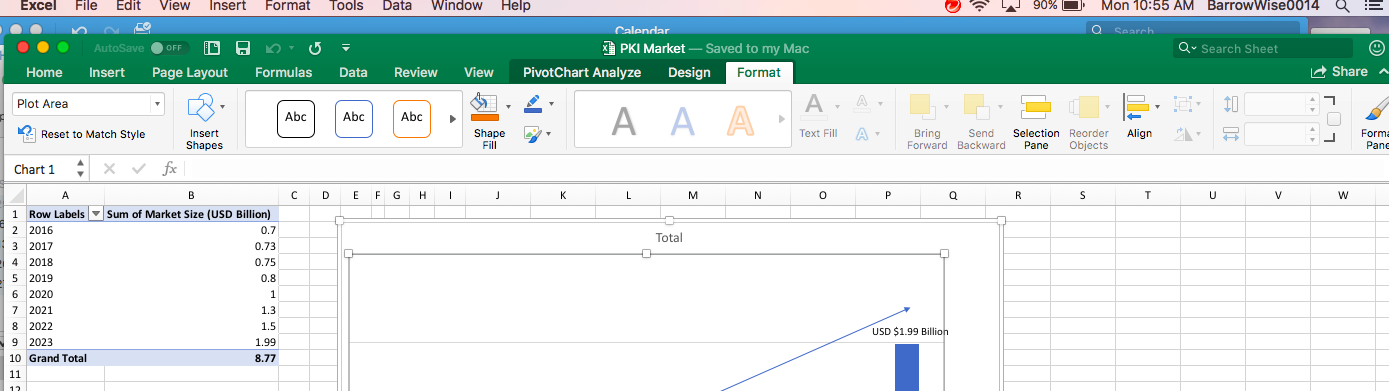Open the Format Pane
Viewport: 1389px width, 391px height.
[x=1376, y=121]
